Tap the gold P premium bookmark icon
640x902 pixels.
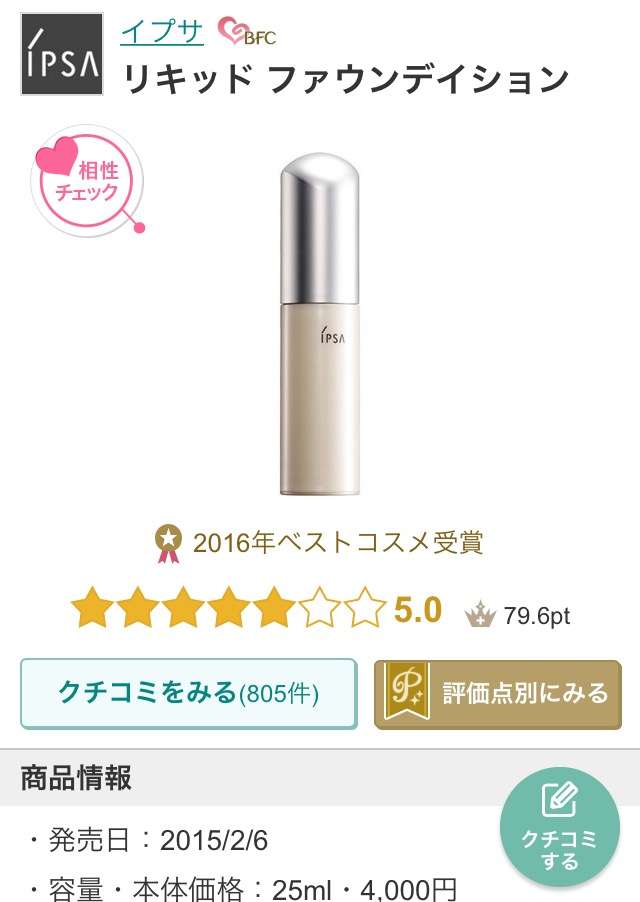point(407,691)
